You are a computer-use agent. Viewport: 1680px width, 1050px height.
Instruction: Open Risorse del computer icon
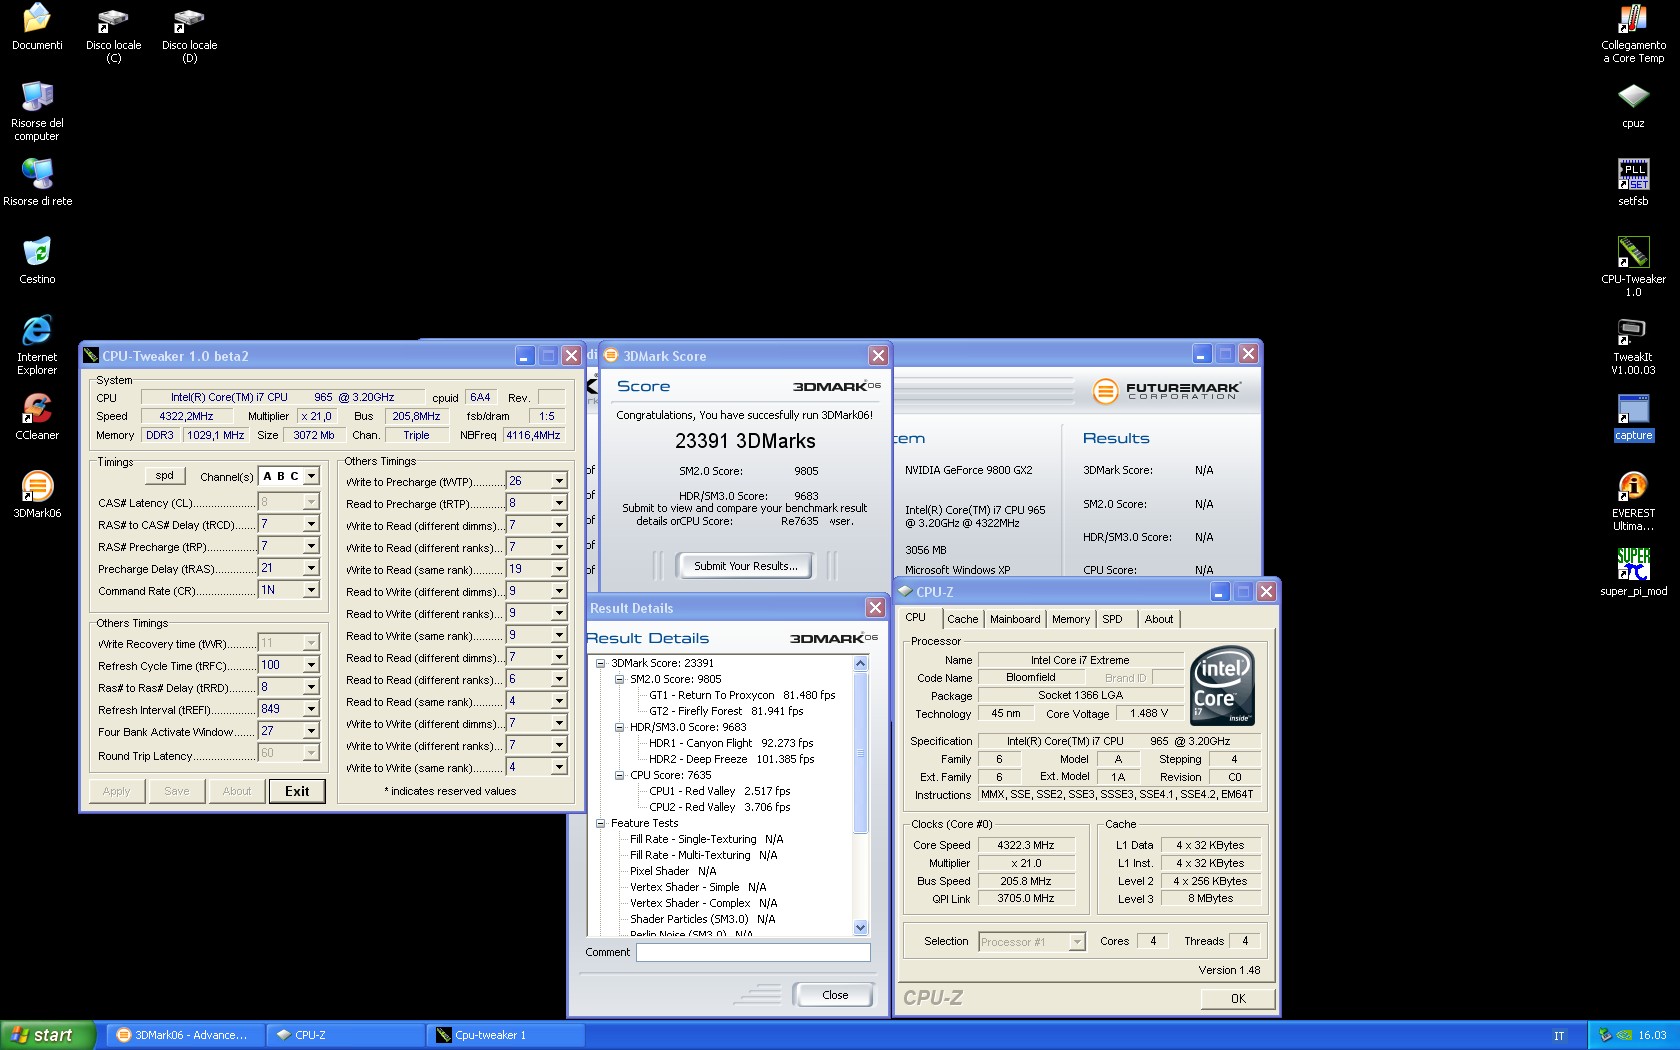[x=37, y=110]
